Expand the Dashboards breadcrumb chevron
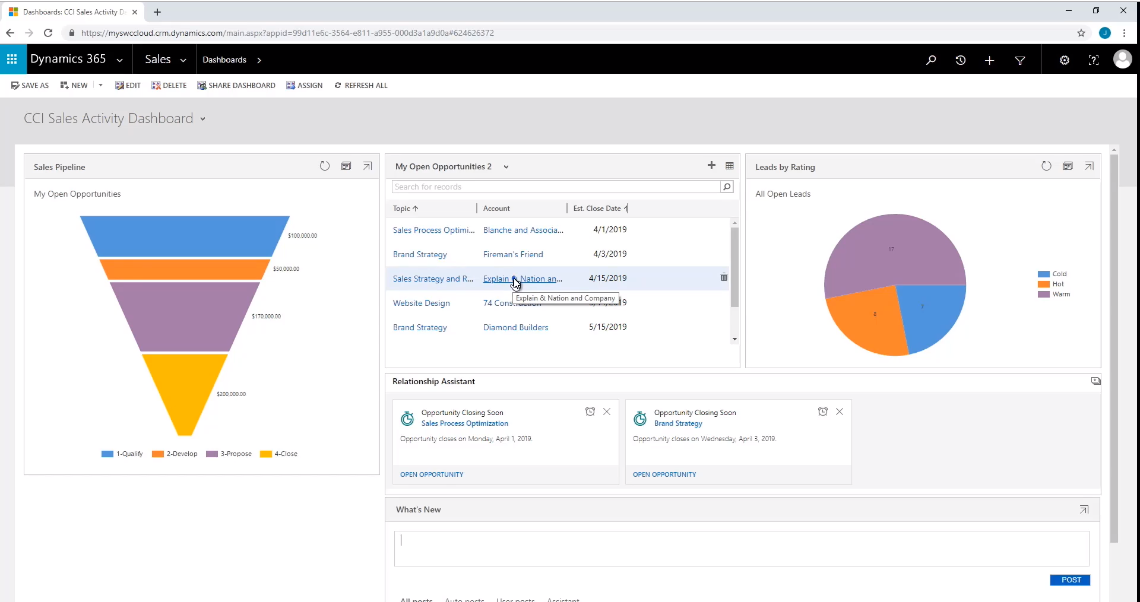This screenshot has width=1140, height=602. coord(259,60)
